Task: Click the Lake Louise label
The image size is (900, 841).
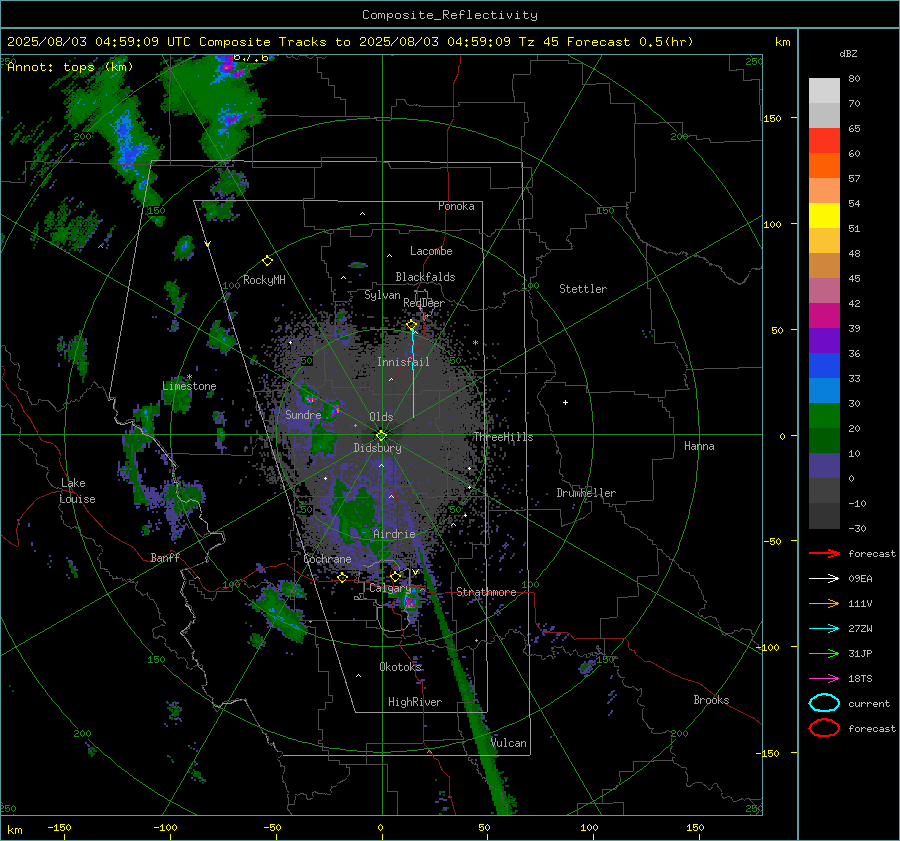Action: click(78, 491)
